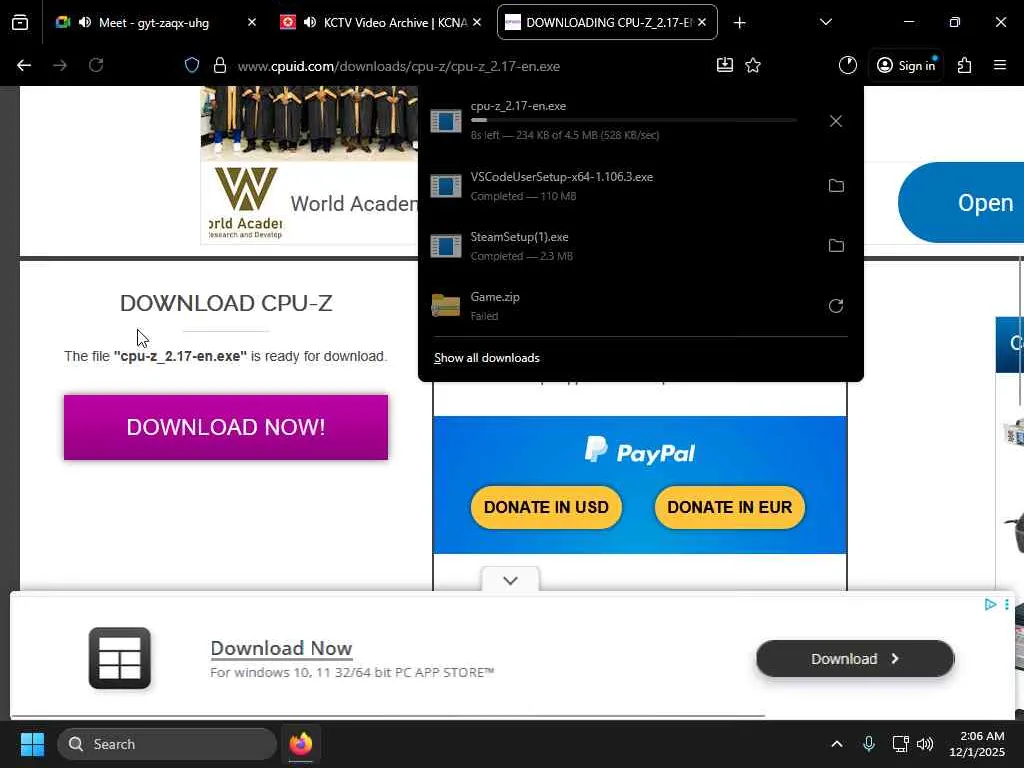The height and width of the screenshot is (768, 1024).
Task: Go forward to the next page
Action: [60, 65]
